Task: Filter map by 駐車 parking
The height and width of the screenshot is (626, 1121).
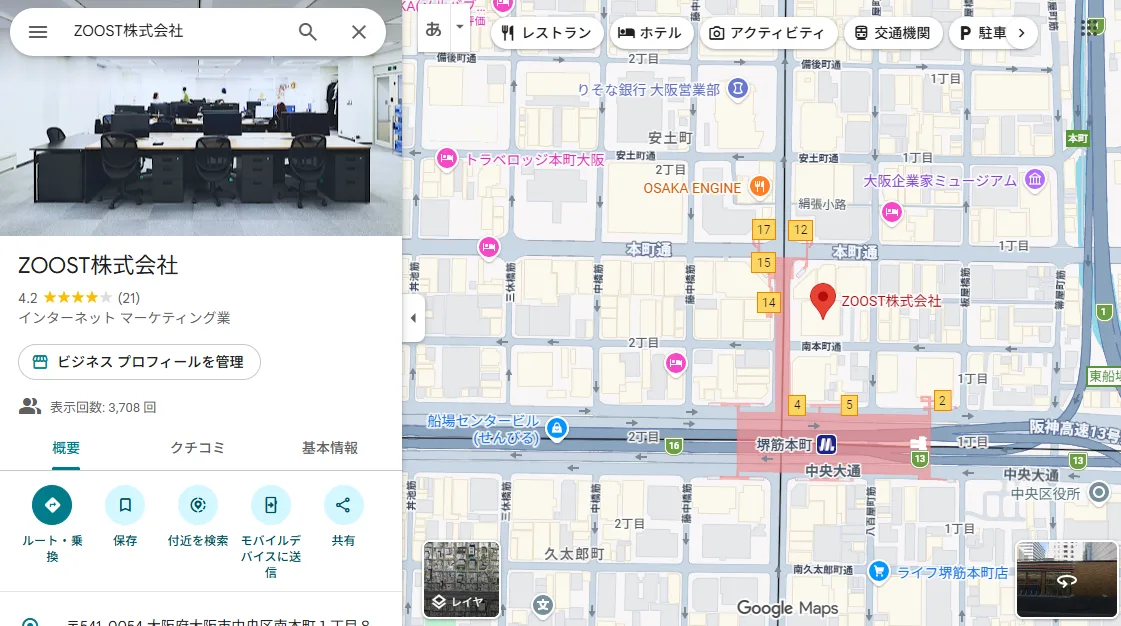Action: [982, 33]
